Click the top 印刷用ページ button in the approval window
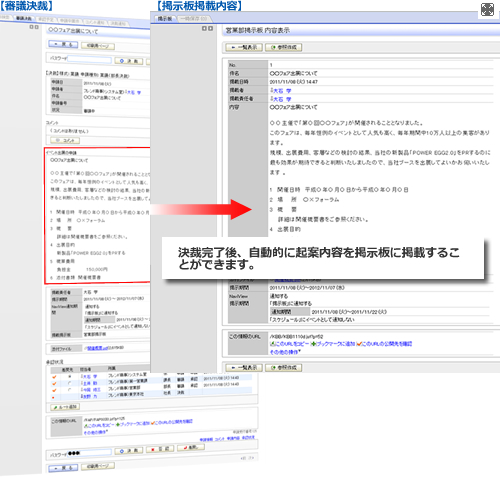500x477 pixels. point(98,46)
